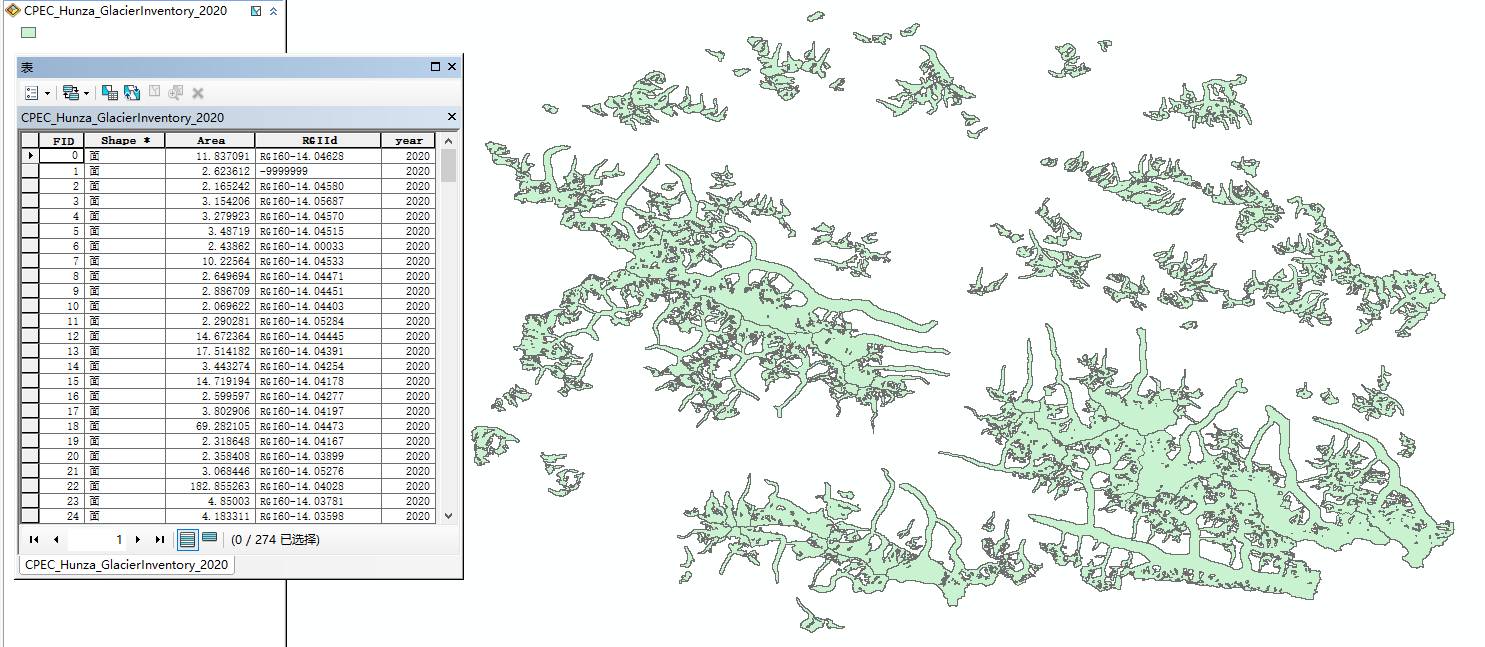The image size is (1485, 647).
Task: Expand the Related Tables dropdown arrow
Action: [86, 94]
